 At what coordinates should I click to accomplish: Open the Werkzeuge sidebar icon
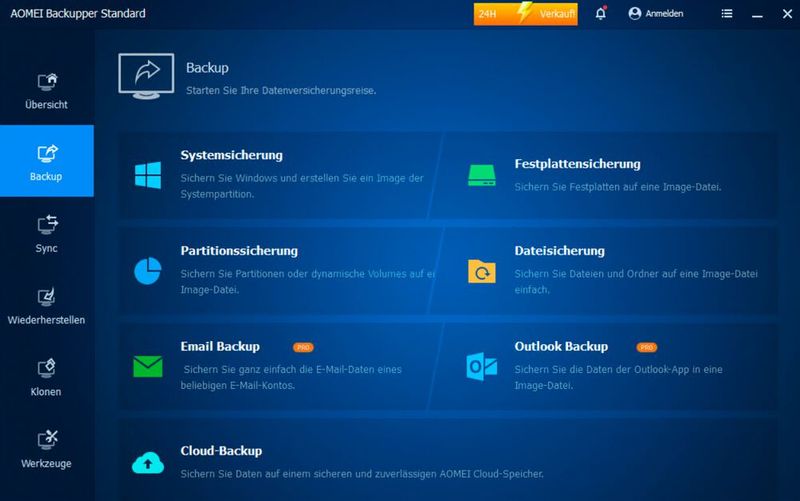[47, 440]
